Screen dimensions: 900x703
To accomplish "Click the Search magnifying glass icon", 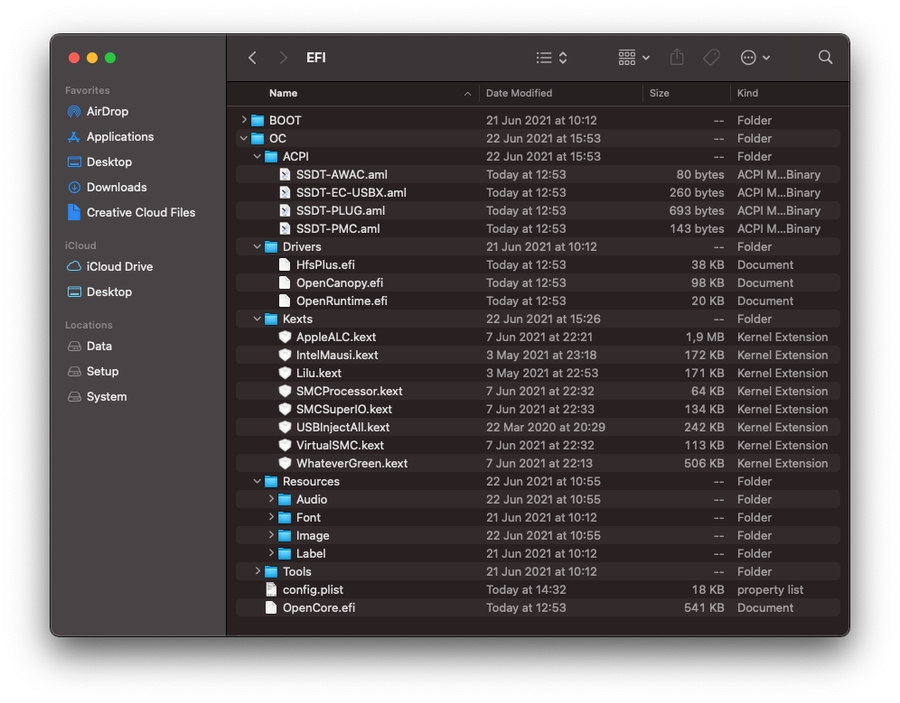I will (825, 58).
